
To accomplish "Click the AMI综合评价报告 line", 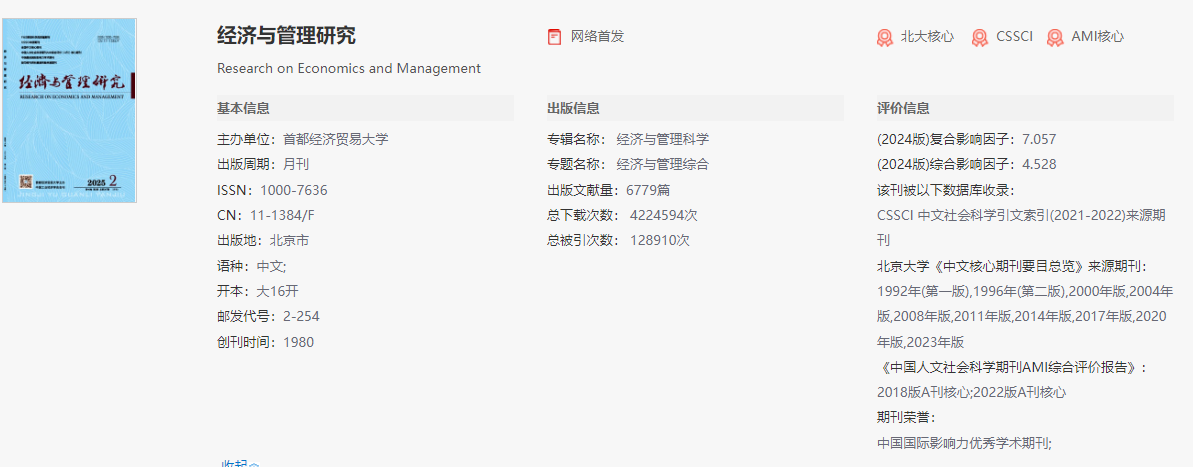I will [1012, 367].
